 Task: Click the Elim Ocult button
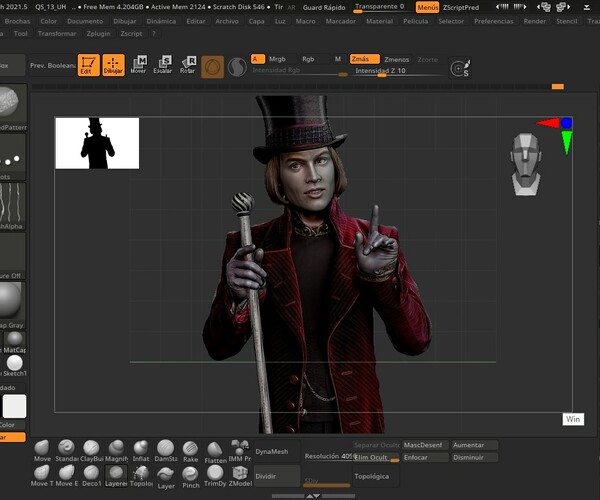pos(377,458)
